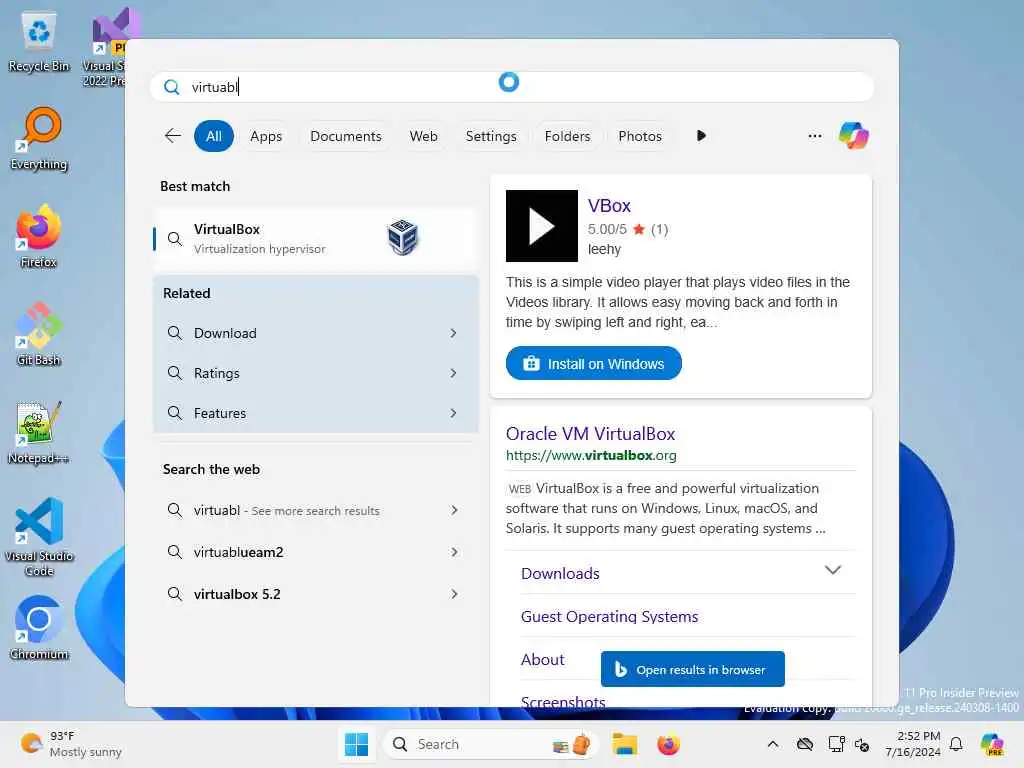Open the weather widget showing 93°F
This screenshot has width=1024, height=768.
click(71, 744)
